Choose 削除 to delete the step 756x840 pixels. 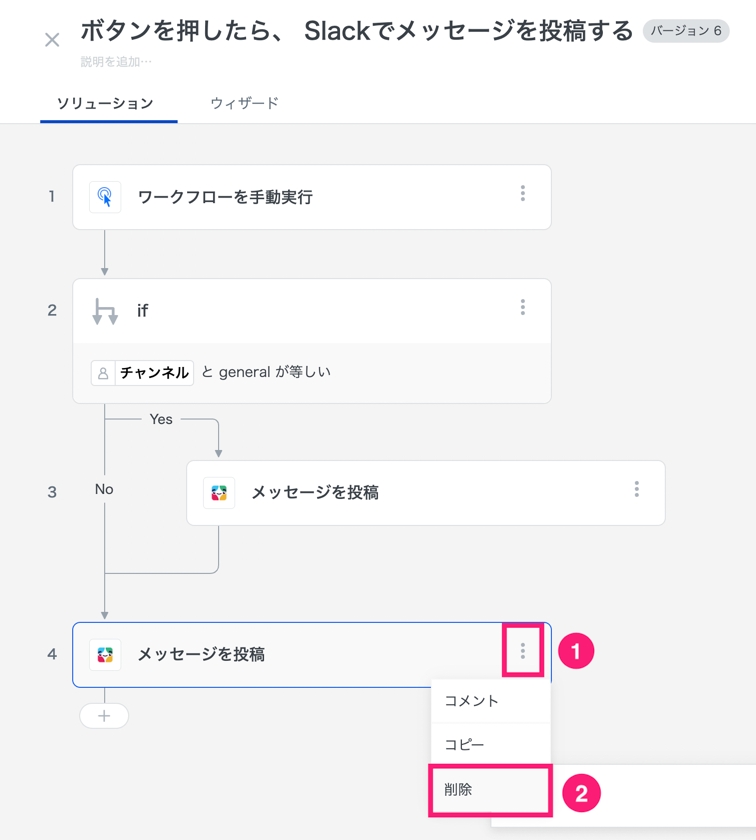[459, 790]
